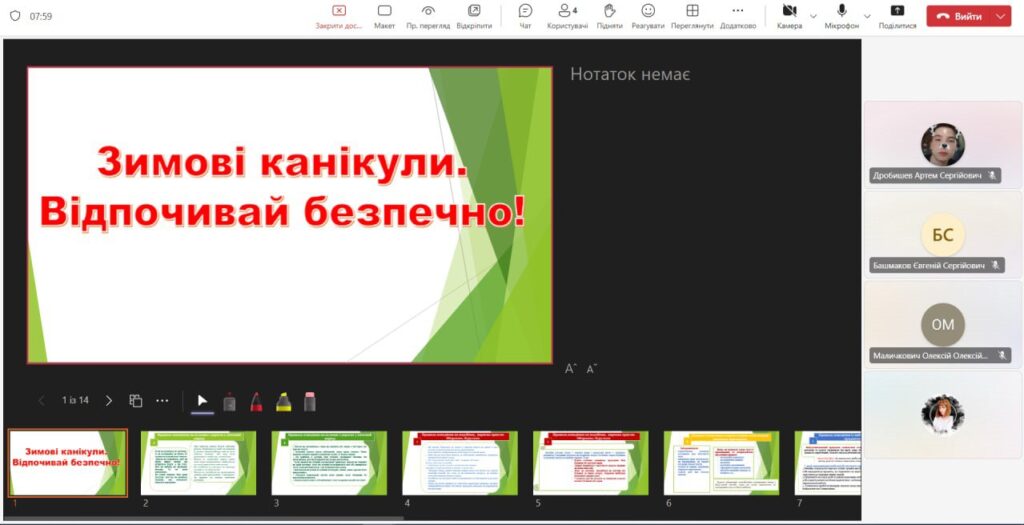
Task: Open the slide grid view icon
Action: 136,401
